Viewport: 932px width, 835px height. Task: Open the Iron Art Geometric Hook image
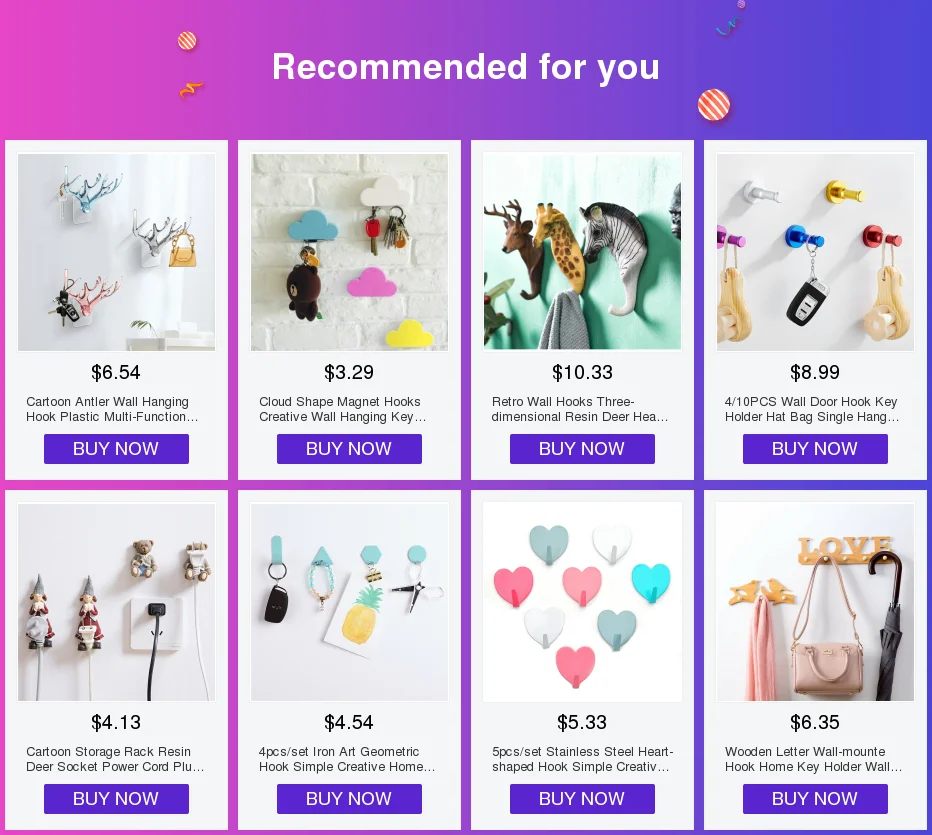(350, 602)
